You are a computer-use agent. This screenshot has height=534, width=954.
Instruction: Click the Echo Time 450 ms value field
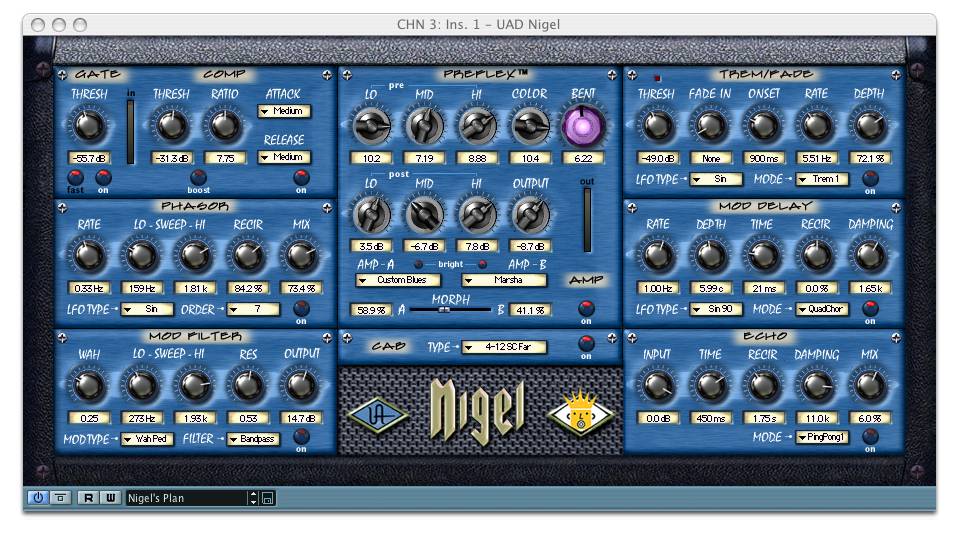click(712, 418)
